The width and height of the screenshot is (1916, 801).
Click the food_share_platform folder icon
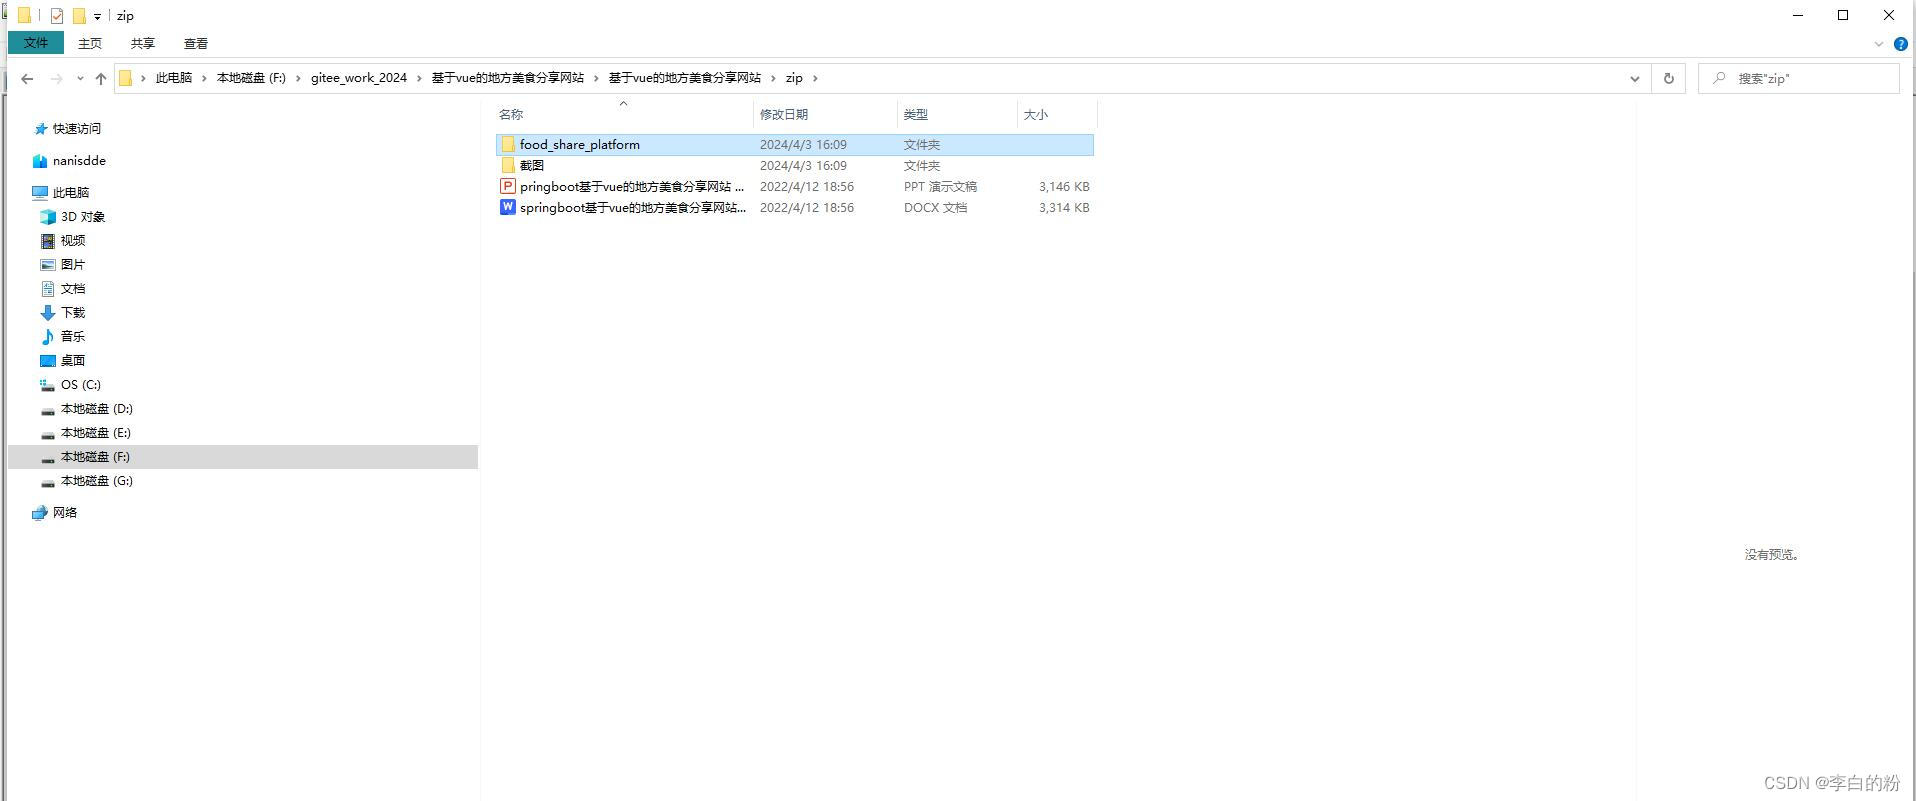coord(508,145)
